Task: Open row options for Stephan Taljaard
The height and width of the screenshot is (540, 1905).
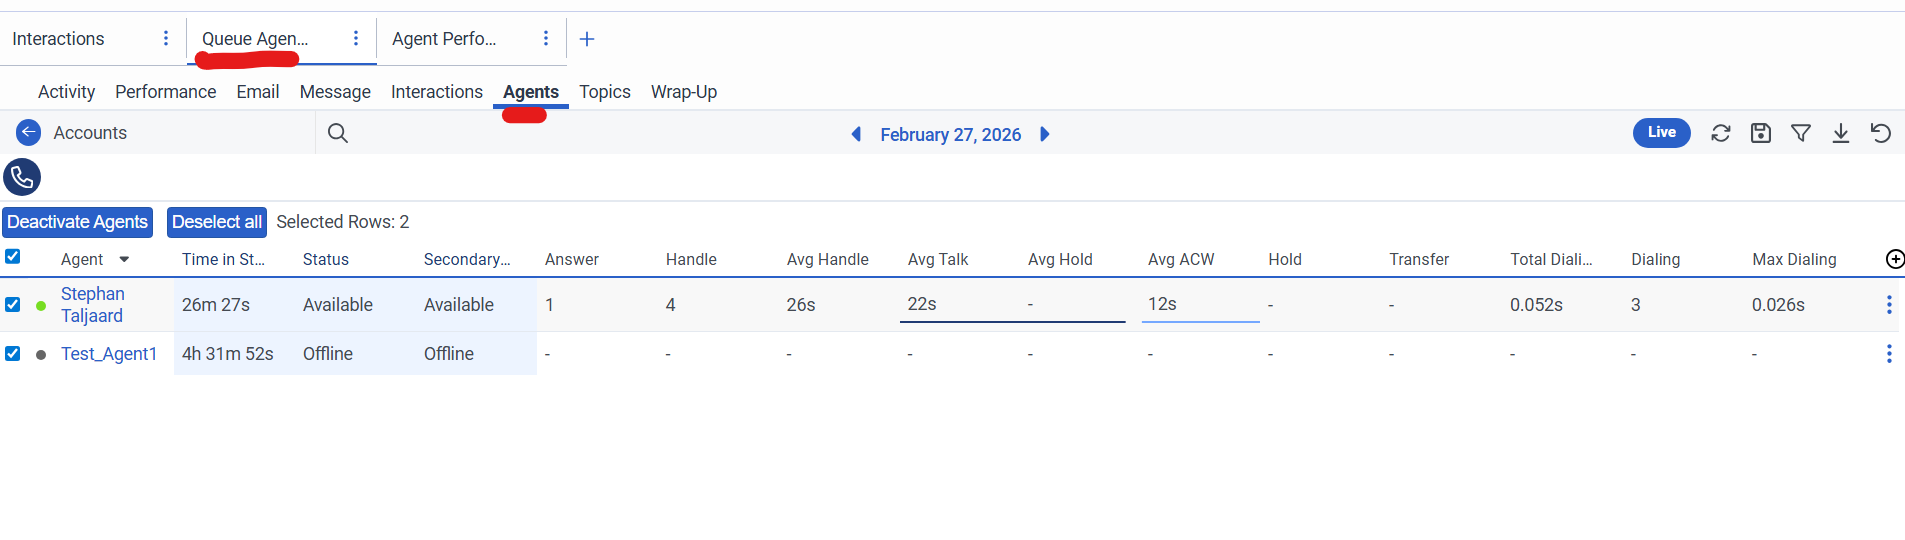Action: [x=1889, y=305]
